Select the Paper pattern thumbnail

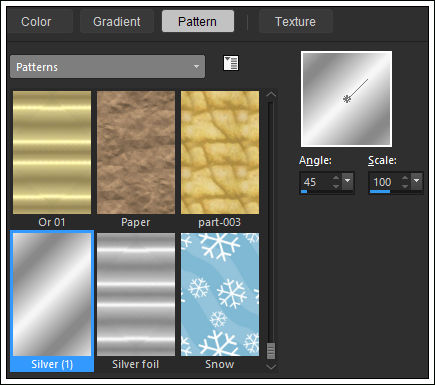(136, 152)
